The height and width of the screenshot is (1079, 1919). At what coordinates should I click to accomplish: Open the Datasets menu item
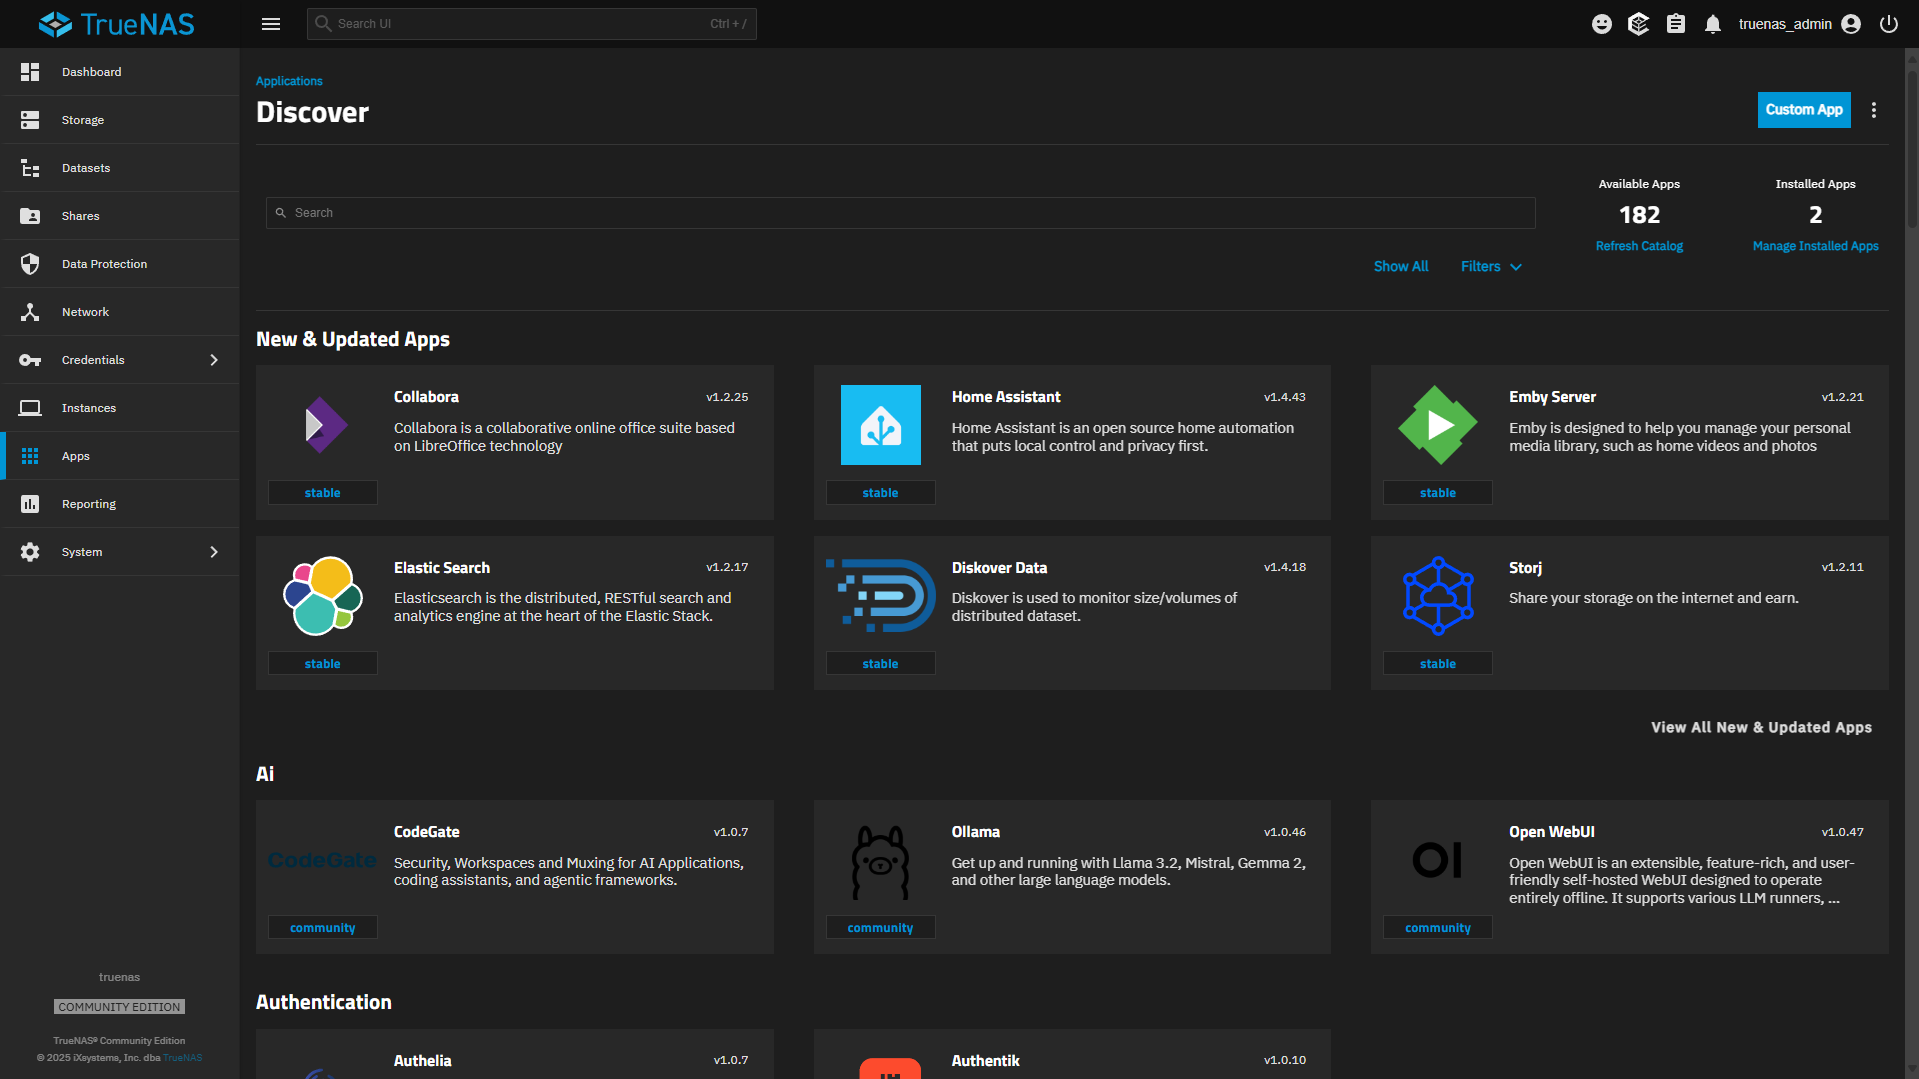point(120,168)
